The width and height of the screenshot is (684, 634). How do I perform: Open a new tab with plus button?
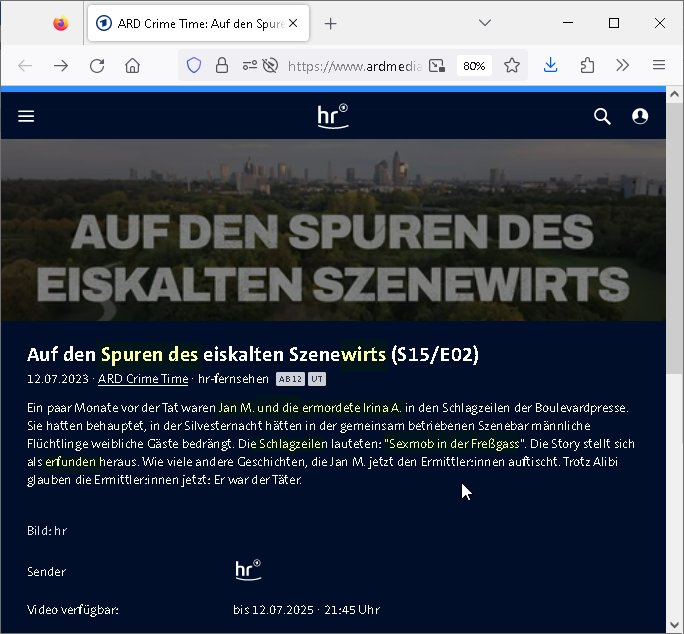pyautogui.click(x=331, y=24)
